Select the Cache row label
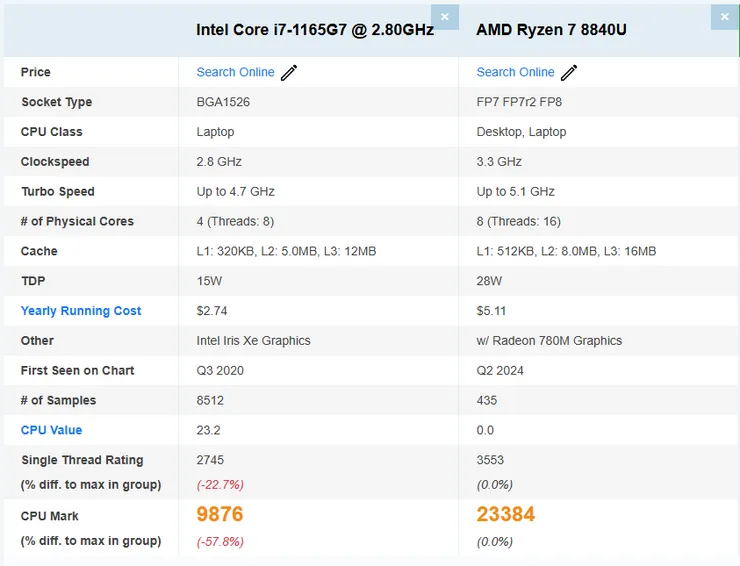The height and width of the screenshot is (566, 740). 39,251
